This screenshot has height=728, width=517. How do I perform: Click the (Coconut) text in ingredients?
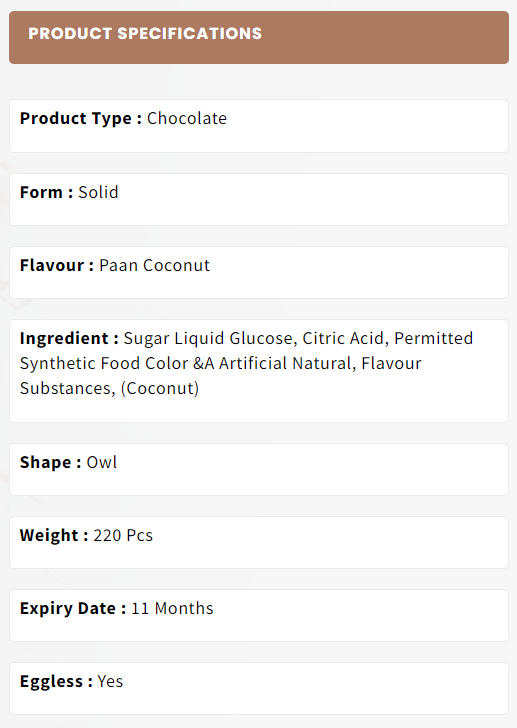click(160, 389)
